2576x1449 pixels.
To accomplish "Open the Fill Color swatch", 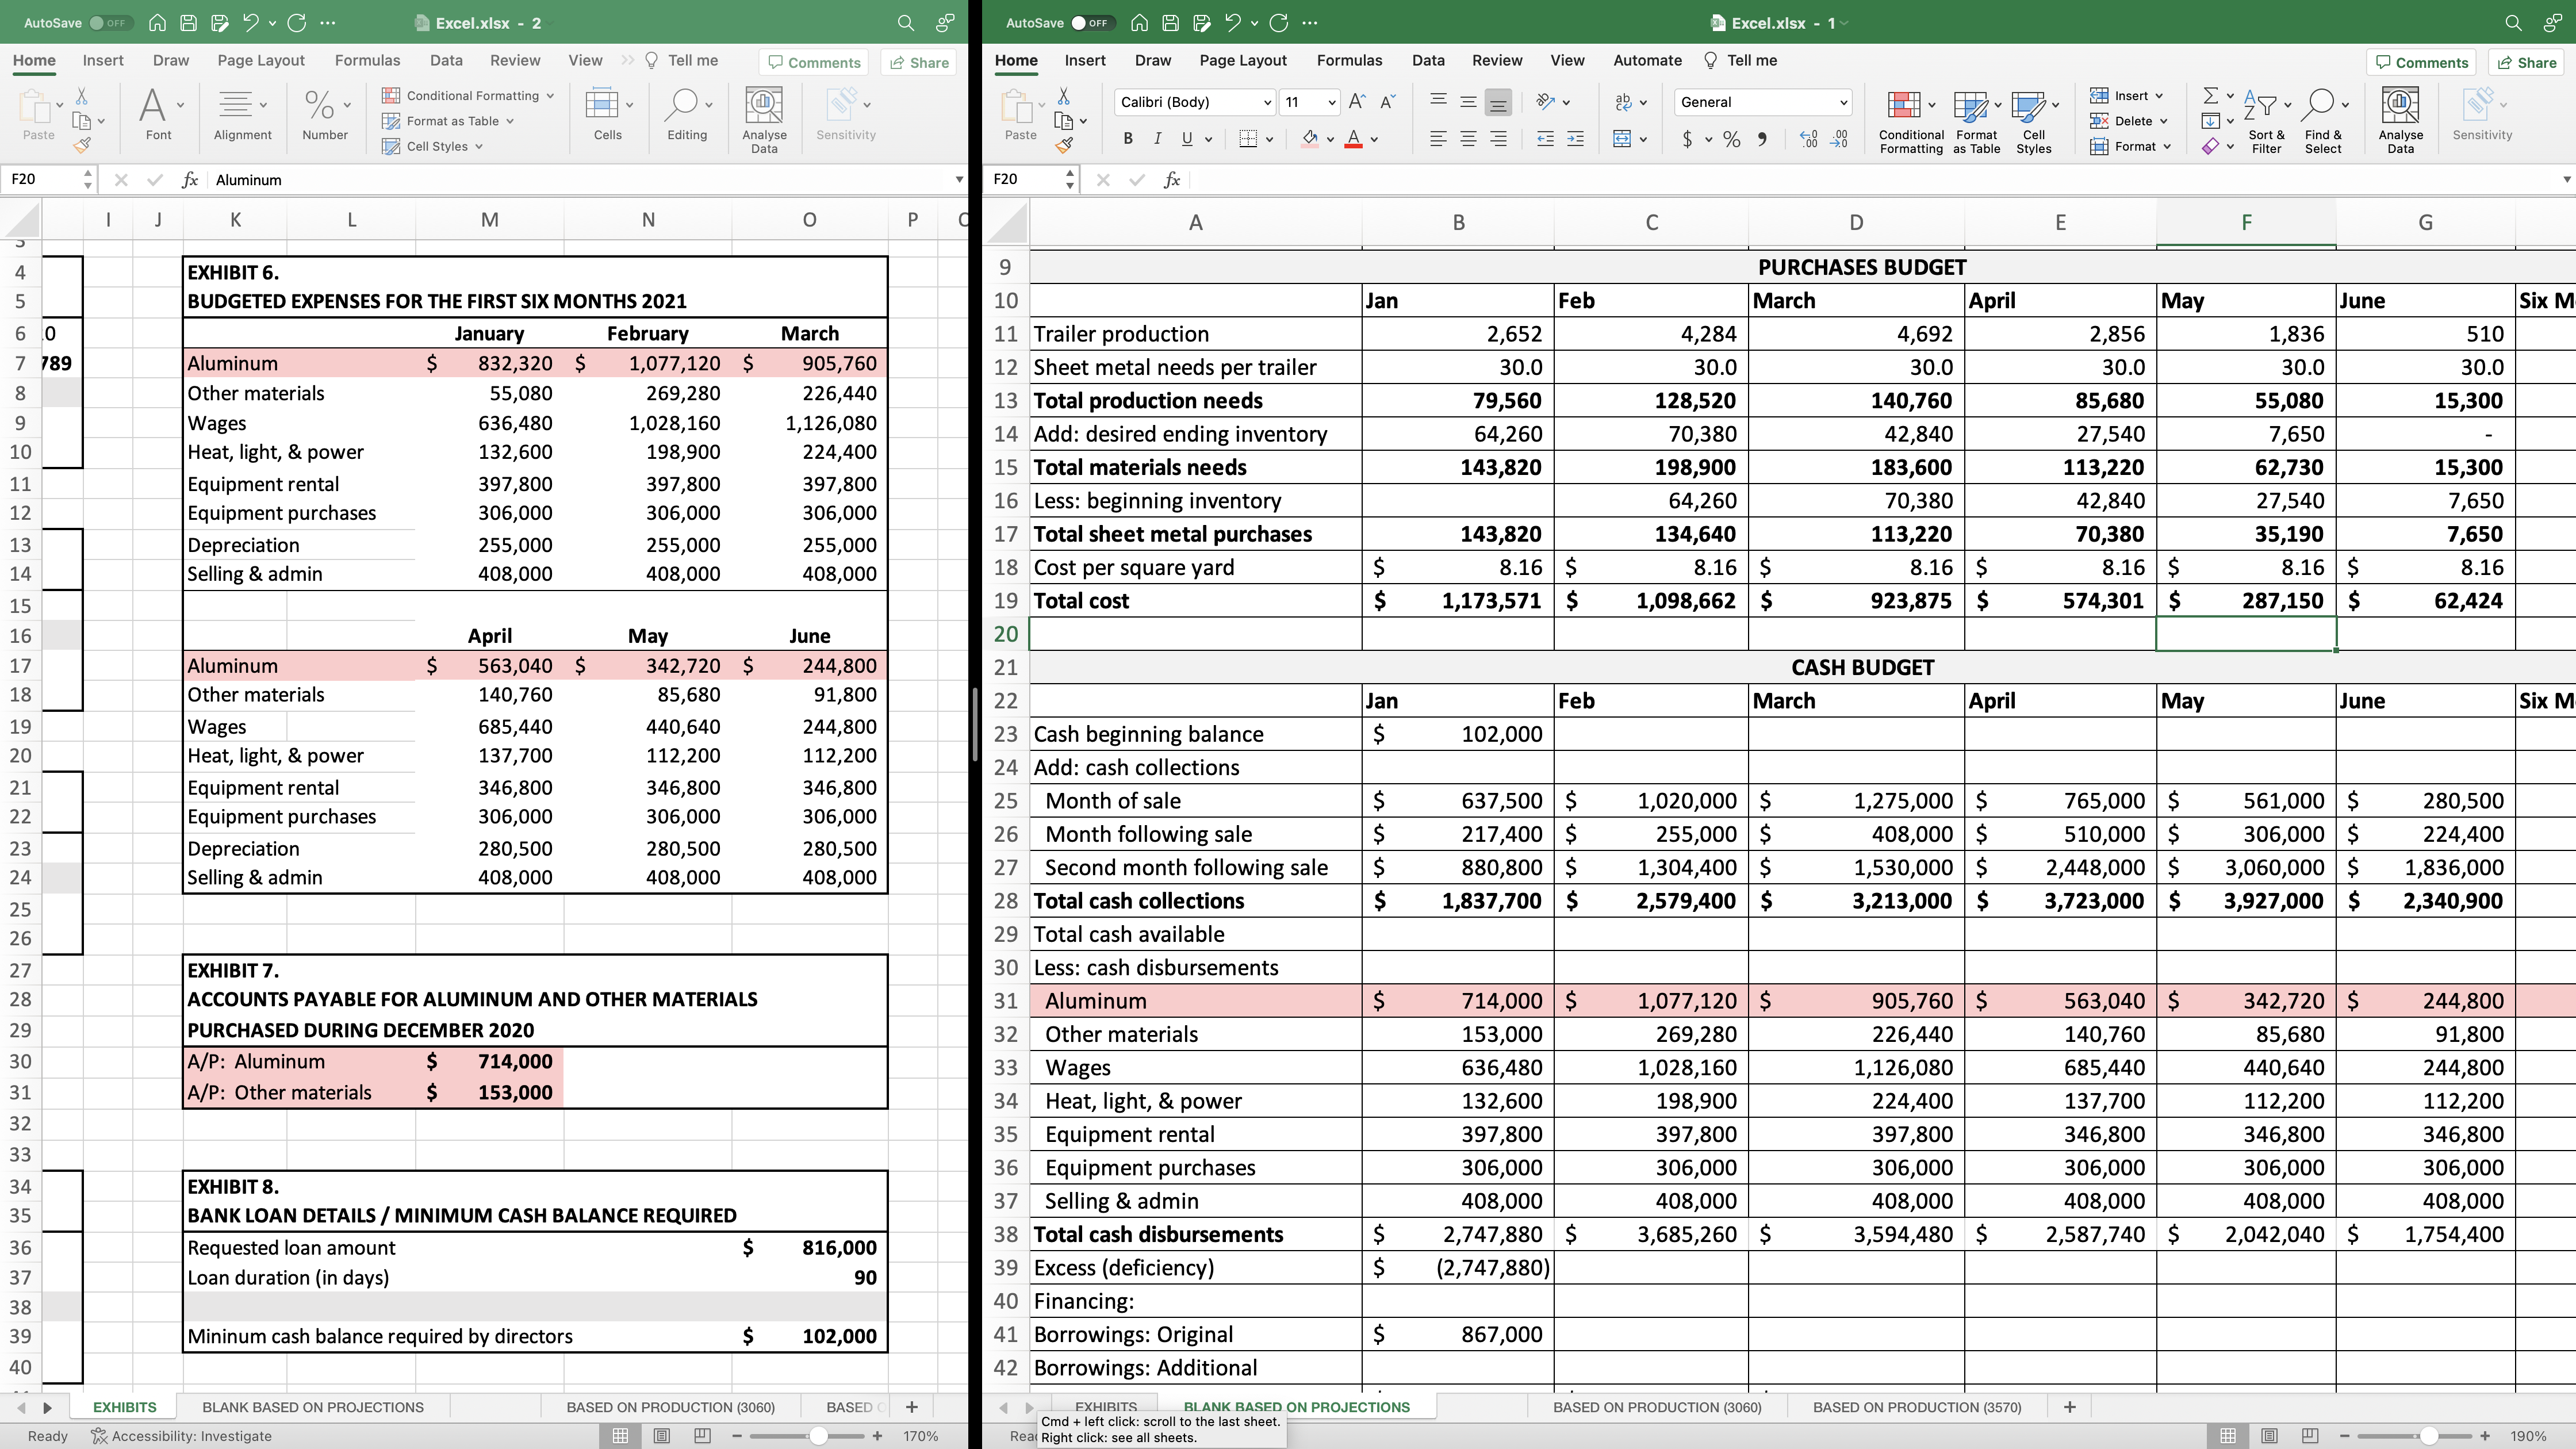I will coord(1311,139).
